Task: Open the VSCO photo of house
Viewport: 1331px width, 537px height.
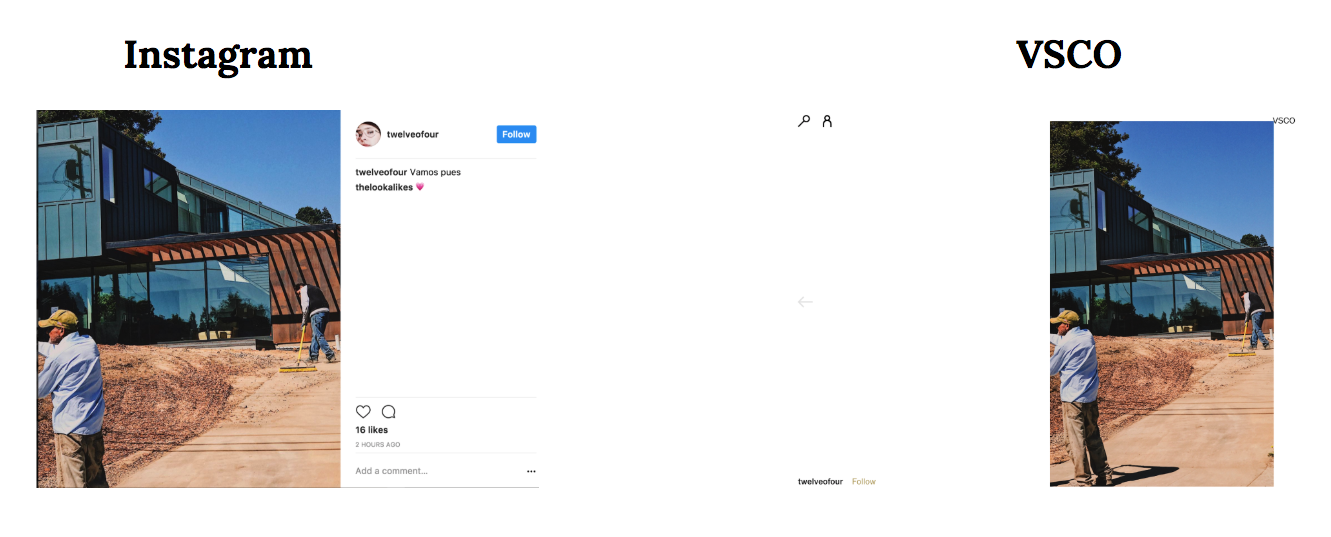Action: tap(1162, 304)
